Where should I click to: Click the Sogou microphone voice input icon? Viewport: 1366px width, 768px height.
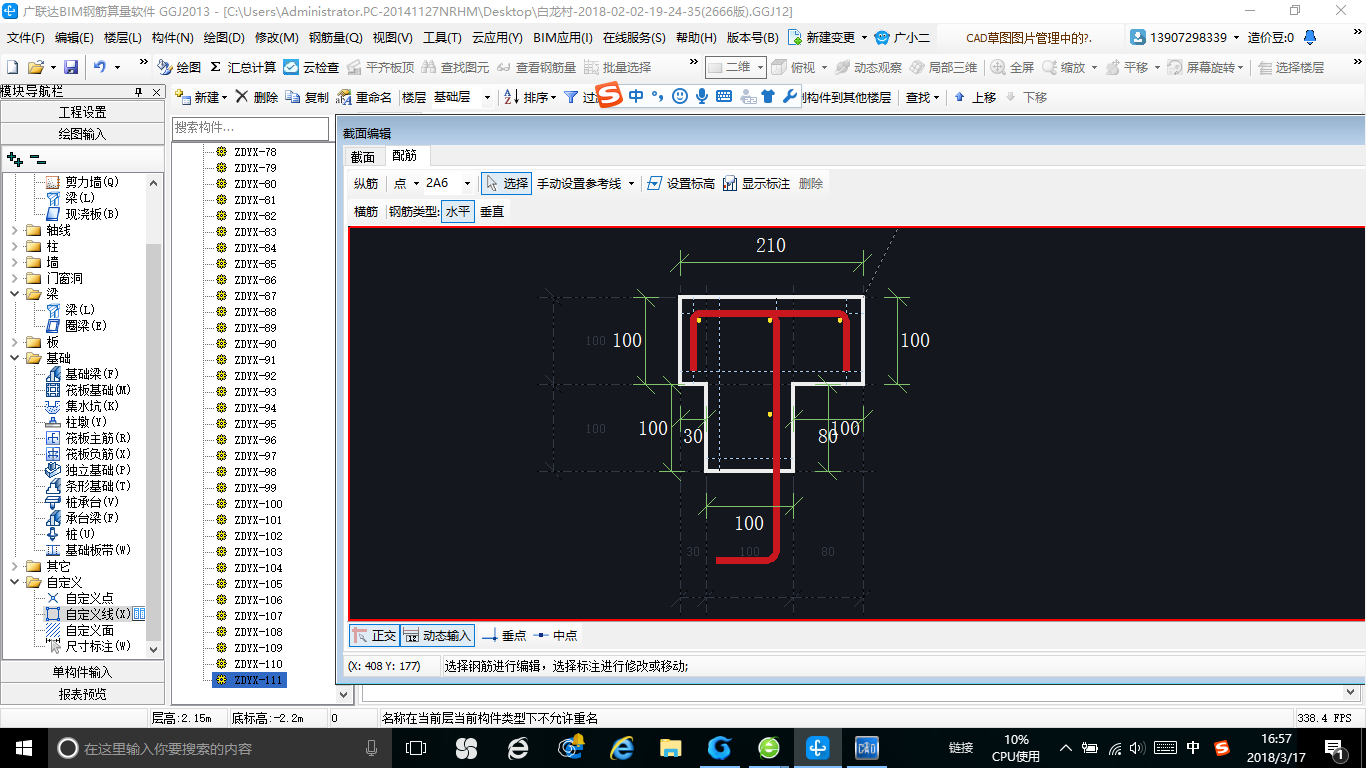[x=702, y=96]
